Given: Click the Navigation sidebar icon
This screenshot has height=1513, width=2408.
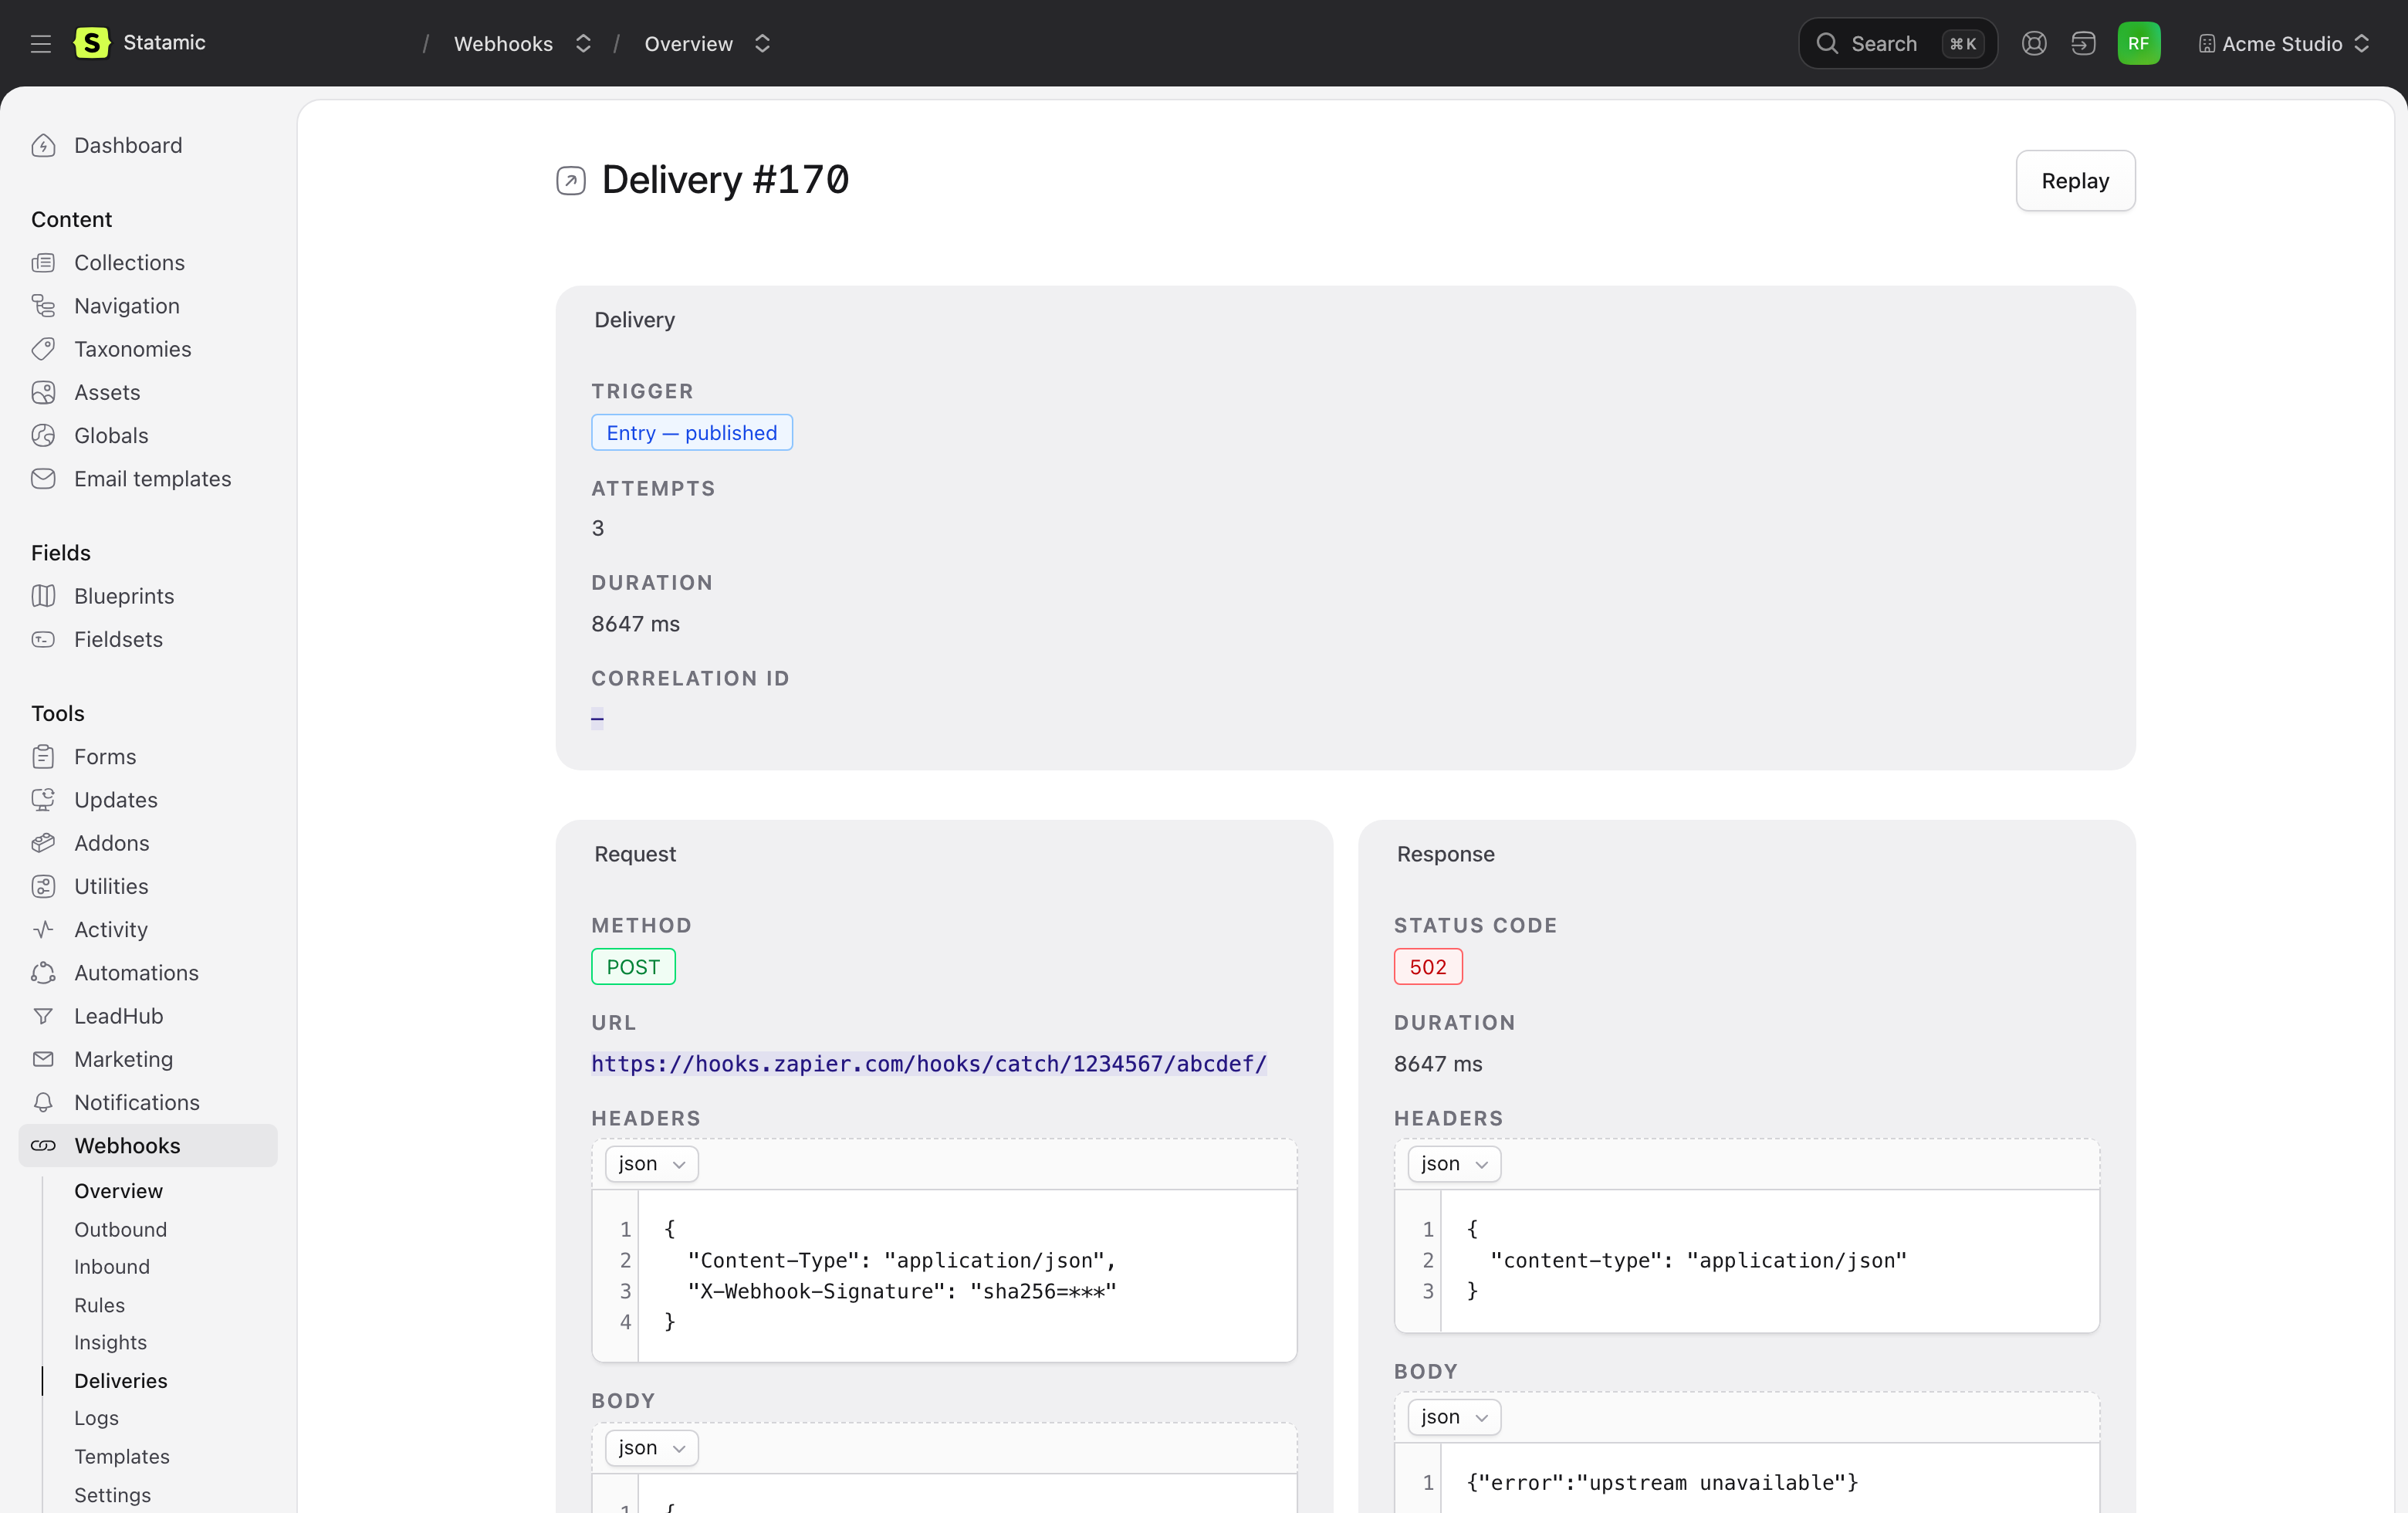Looking at the screenshot, I should click(43, 306).
